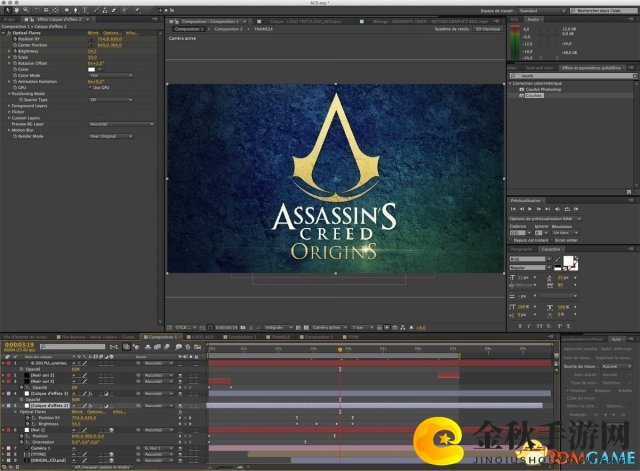Click Infos link on Optical Flares
Screen dimensions: 640x471
pyautogui.click(x=131, y=33)
